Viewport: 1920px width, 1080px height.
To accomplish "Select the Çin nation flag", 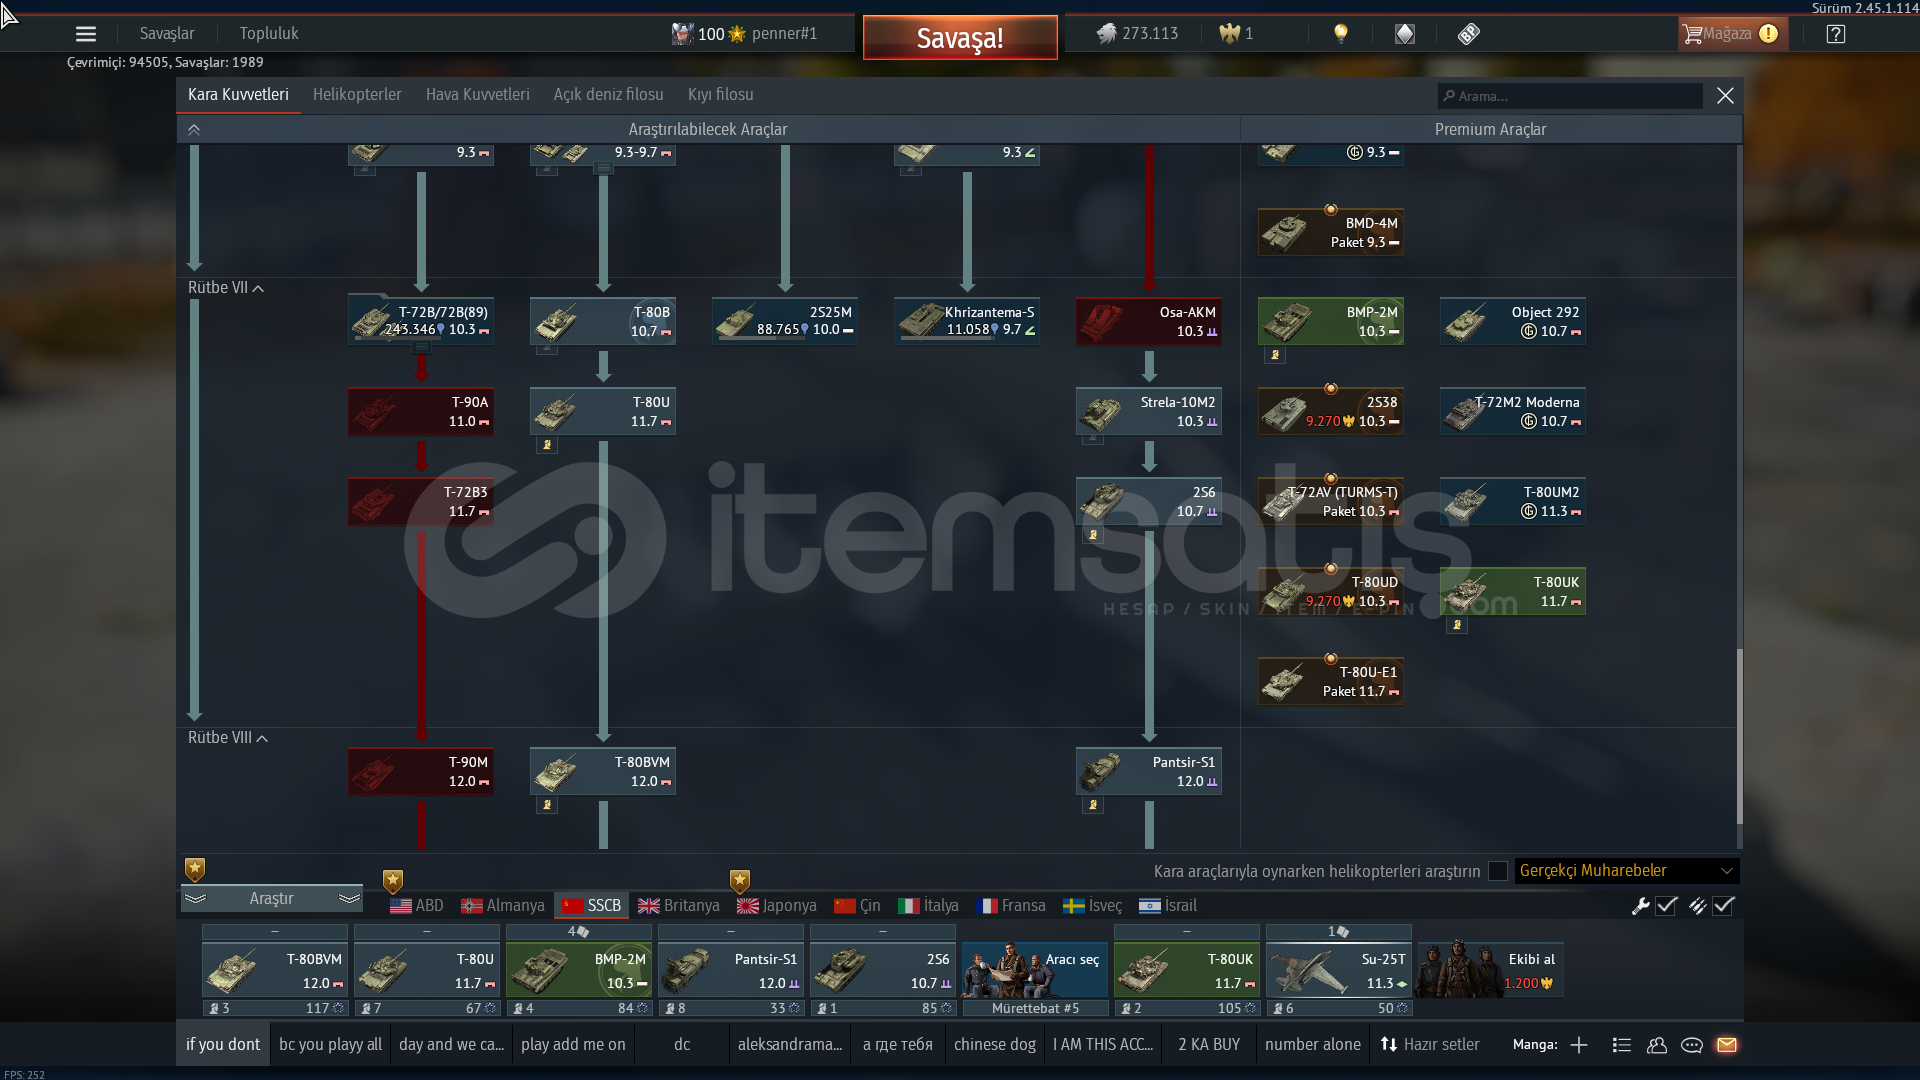I will tap(858, 906).
